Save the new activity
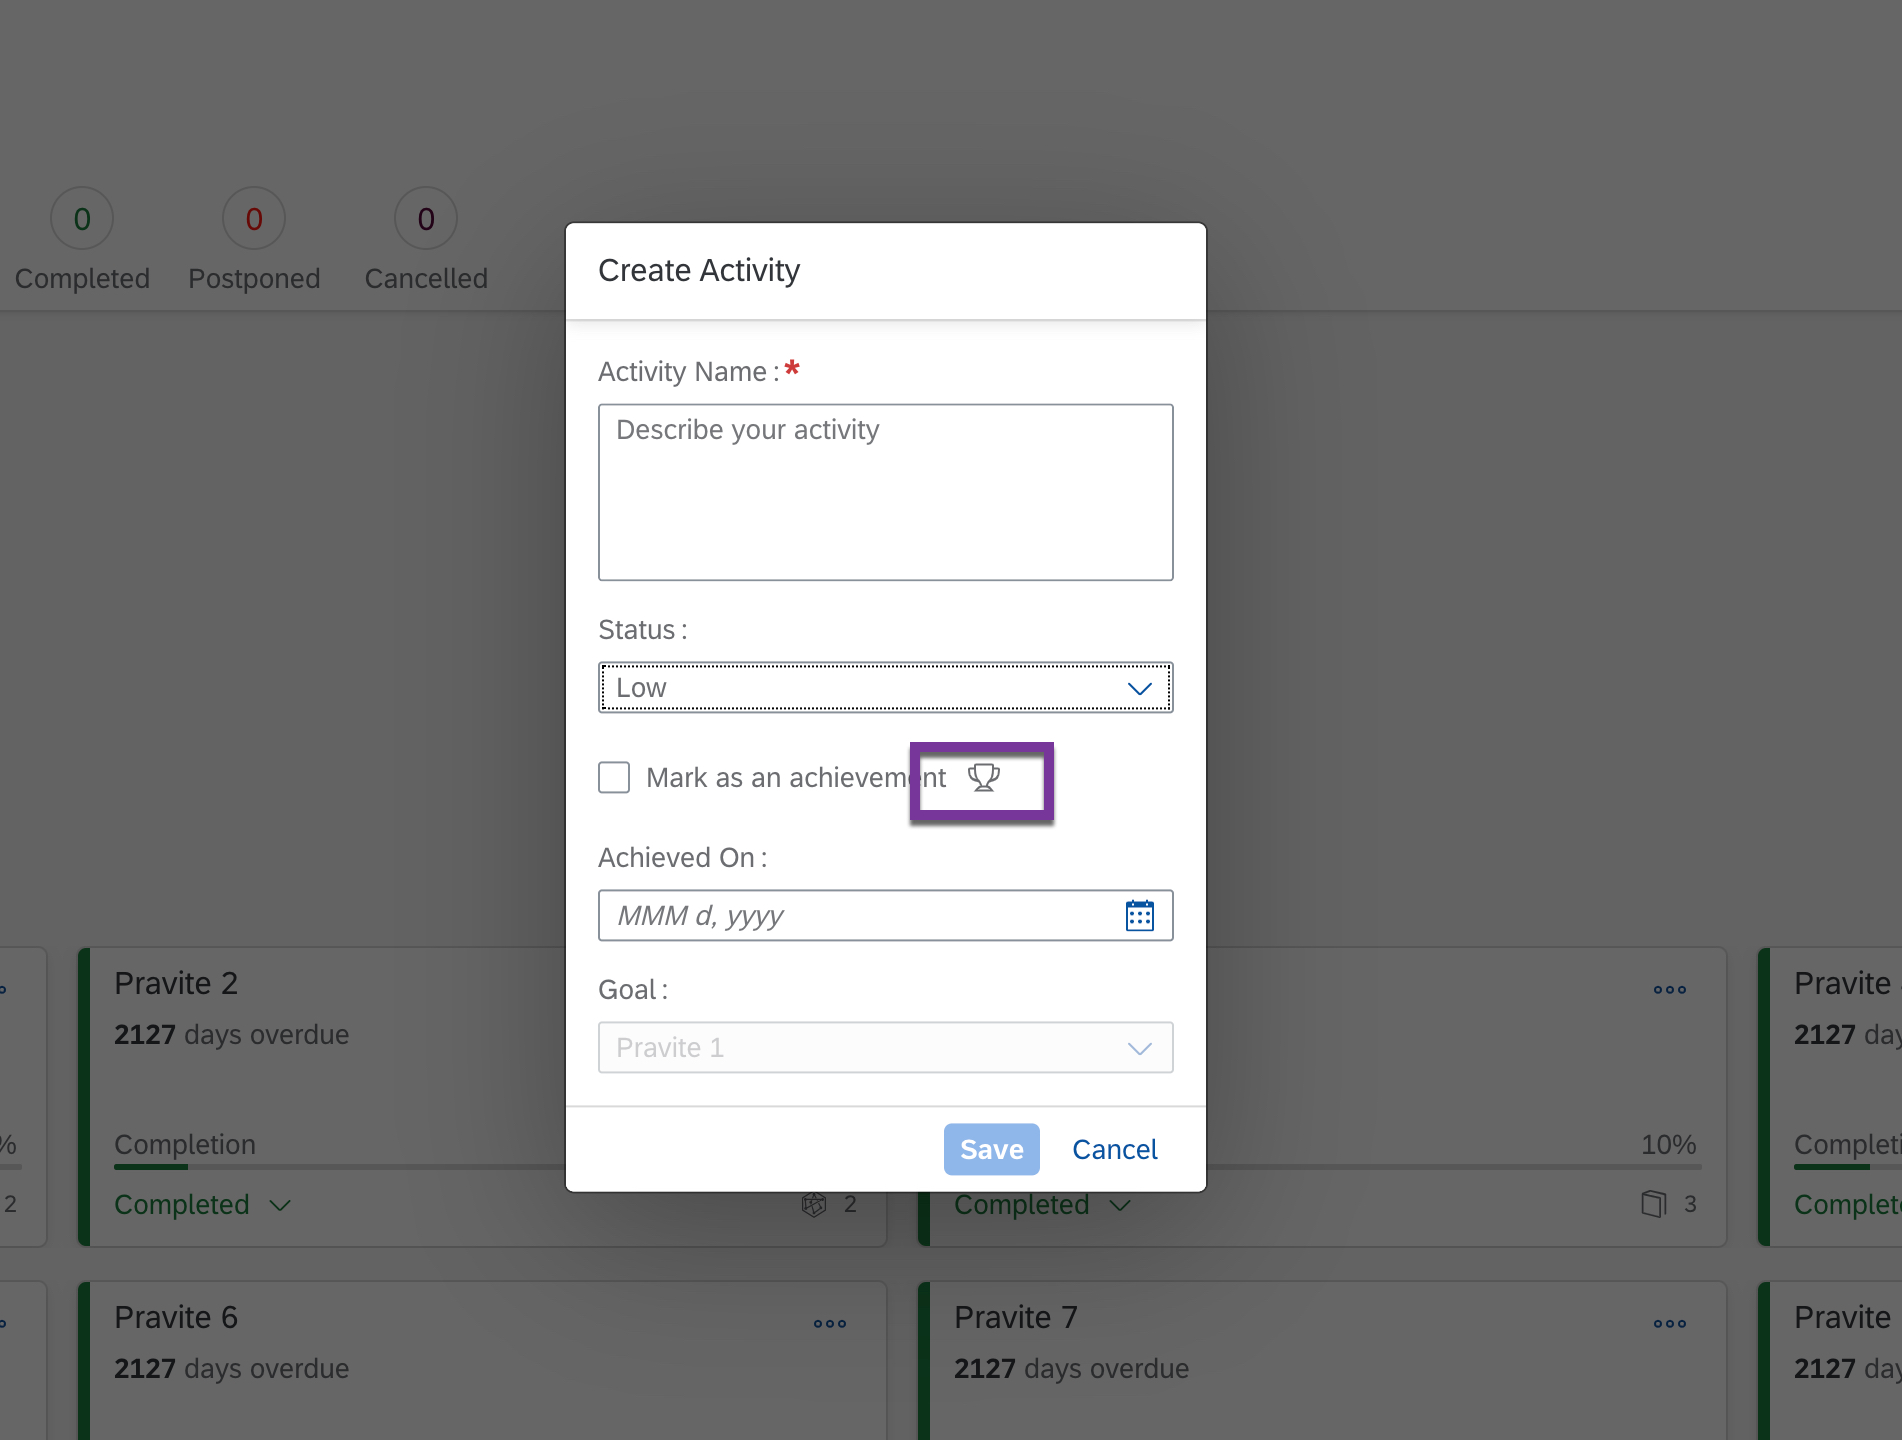The image size is (1902, 1440). [x=991, y=1149]
